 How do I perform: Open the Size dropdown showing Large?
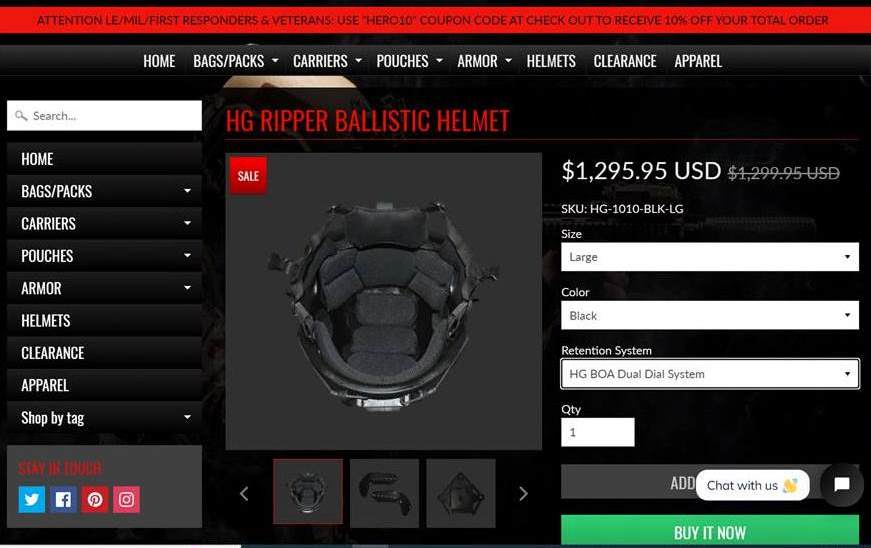709,257
